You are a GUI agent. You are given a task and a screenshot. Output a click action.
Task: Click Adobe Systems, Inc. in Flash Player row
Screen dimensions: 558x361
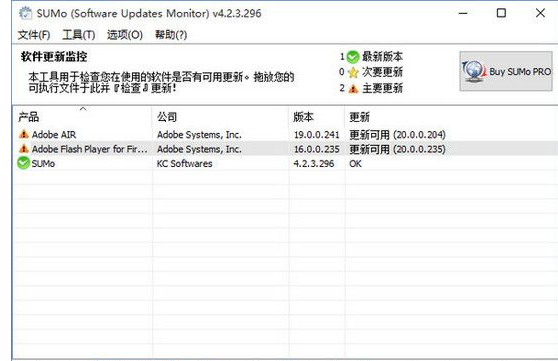pos(199,149)
